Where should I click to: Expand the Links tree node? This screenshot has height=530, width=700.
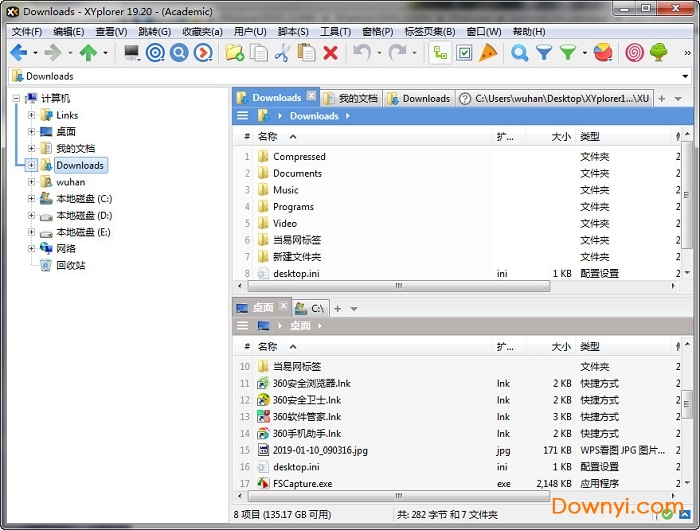[x=31, y=115]
